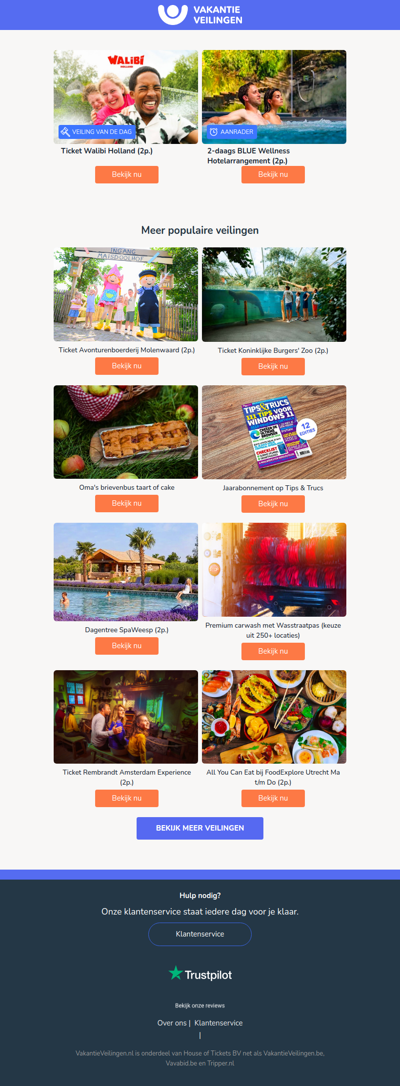Viewport: 400px width, 1086px height.
Task: Click the Bekijk meer veilingen button
Action: tap(200, 828)
